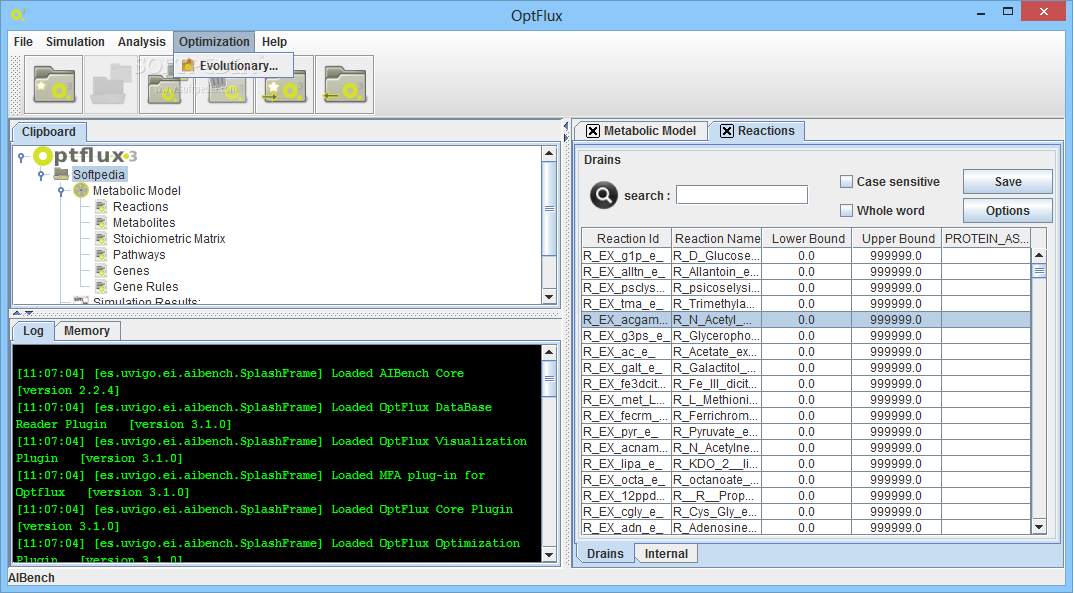Collapse the Metabolic Model tree node
This screenshot has height=593, width=1073.
coord(61,191)
